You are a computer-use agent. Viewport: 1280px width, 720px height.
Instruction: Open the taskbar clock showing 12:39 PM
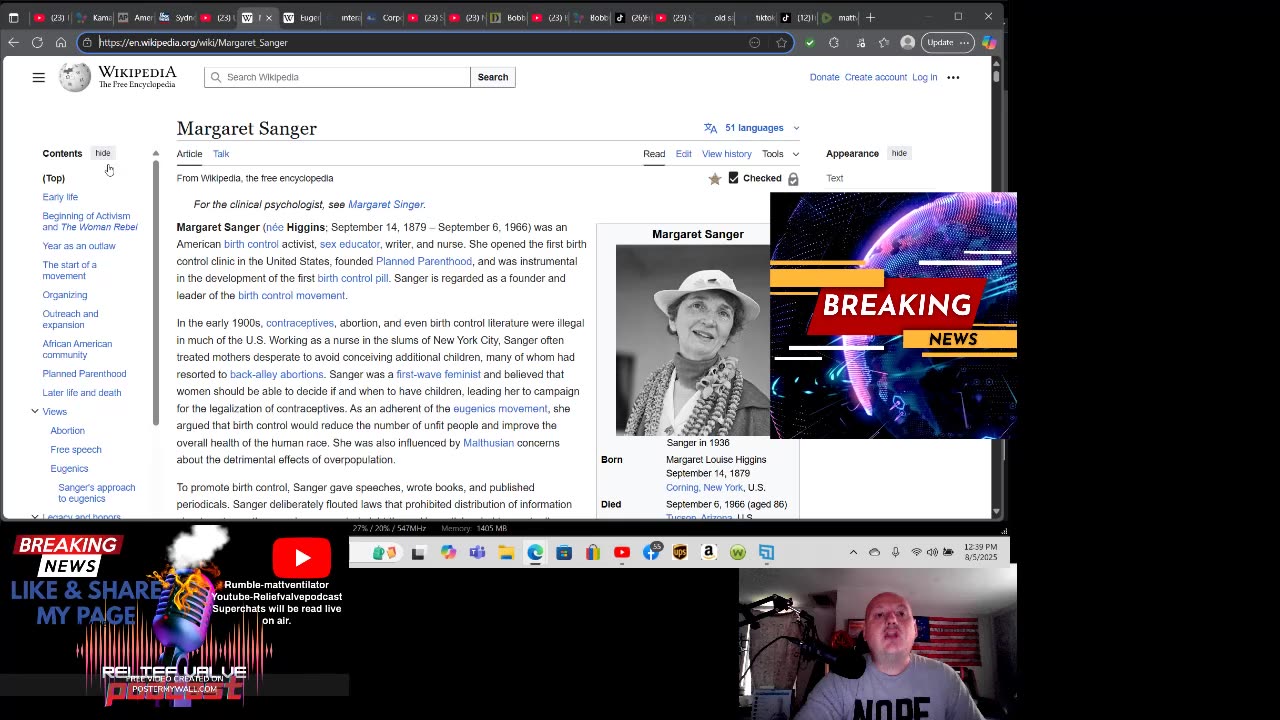click(x=982, y=552)
